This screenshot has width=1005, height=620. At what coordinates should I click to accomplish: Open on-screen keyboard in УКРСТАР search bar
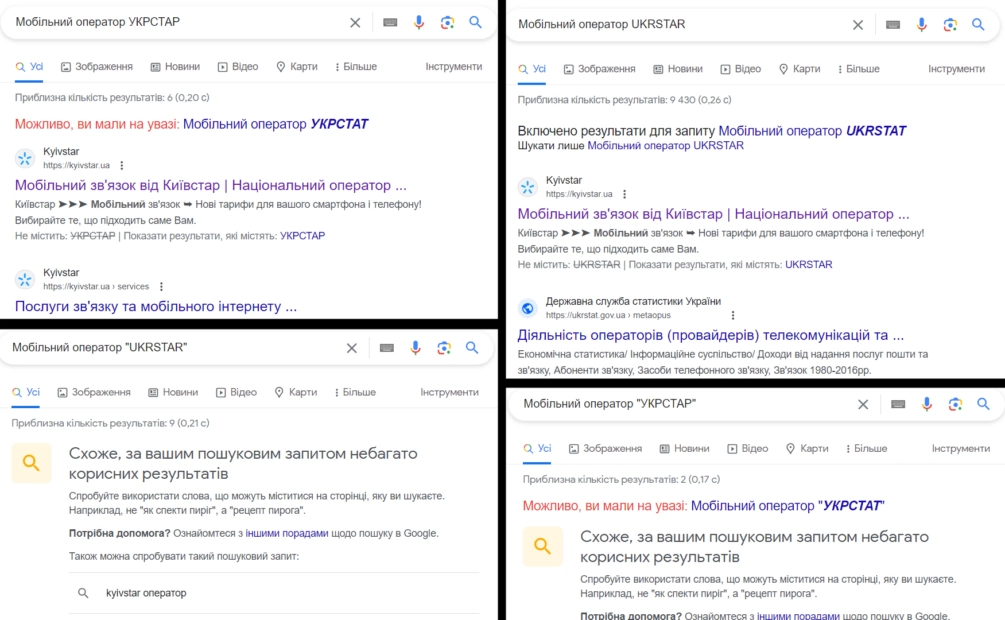(390, 22)
